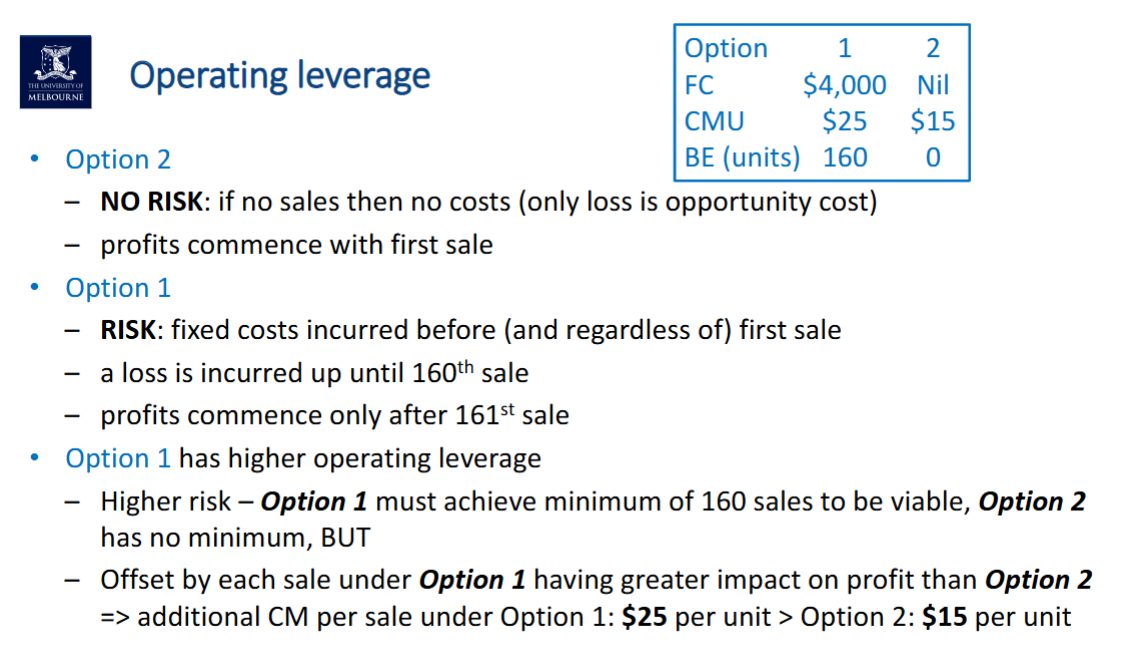Click the $25 CMU value in table
The image size is (1126, 654).
[x=844, y=121]
